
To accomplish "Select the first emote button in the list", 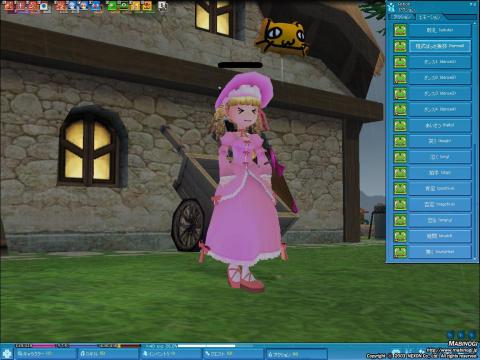I will coord(440,30).
